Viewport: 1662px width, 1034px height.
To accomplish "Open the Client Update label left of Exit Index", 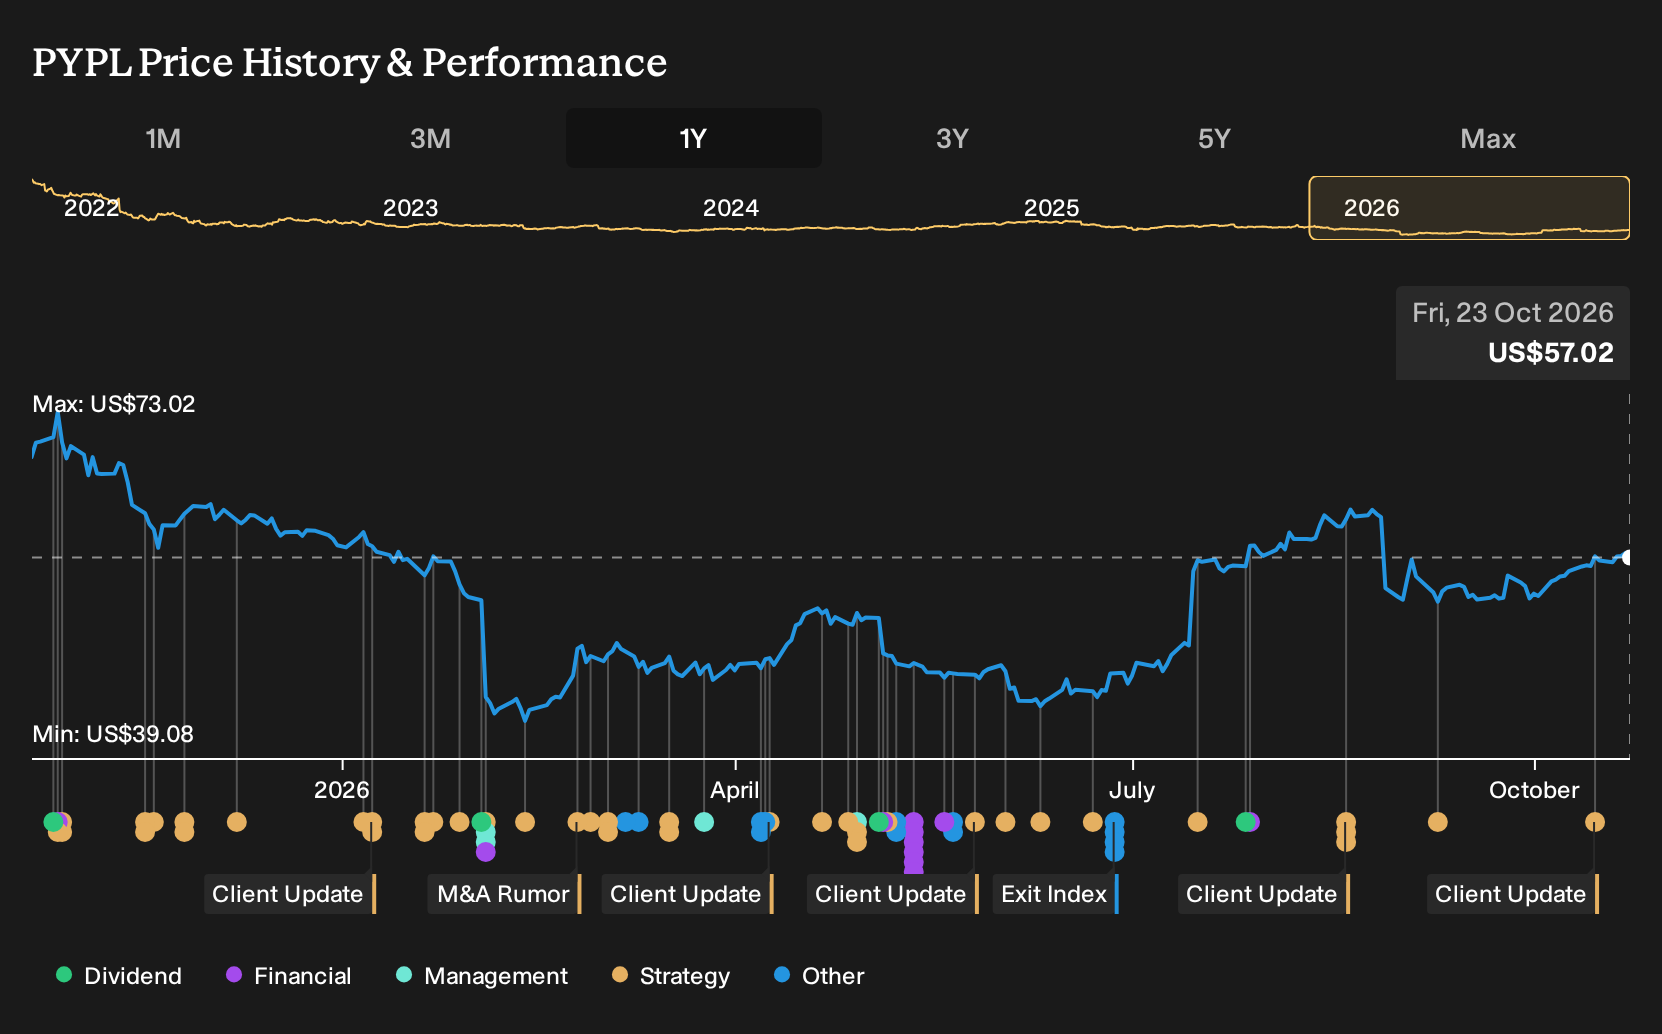I will (x=893, y=894).
